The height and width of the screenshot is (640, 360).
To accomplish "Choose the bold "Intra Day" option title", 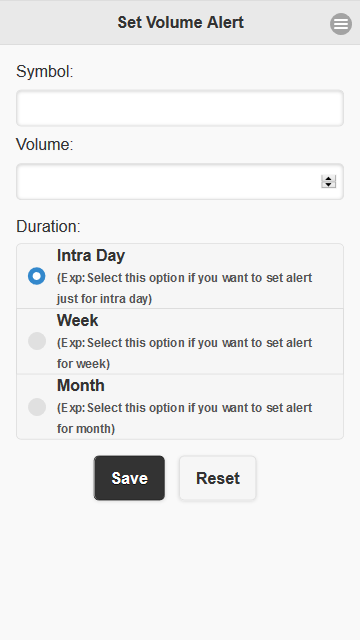I will 91,256.
